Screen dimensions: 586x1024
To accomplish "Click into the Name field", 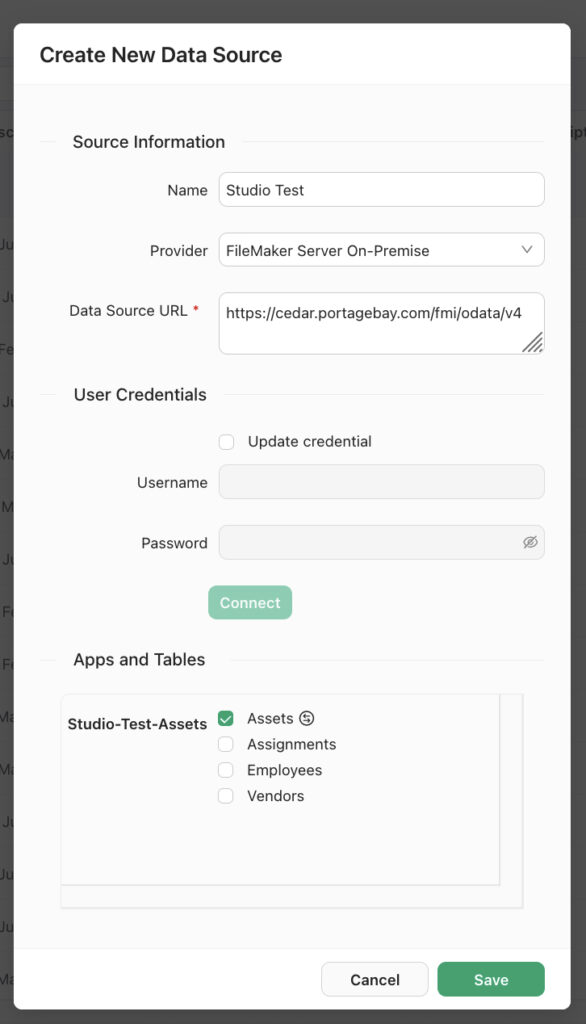I will (x=382, y=189).
